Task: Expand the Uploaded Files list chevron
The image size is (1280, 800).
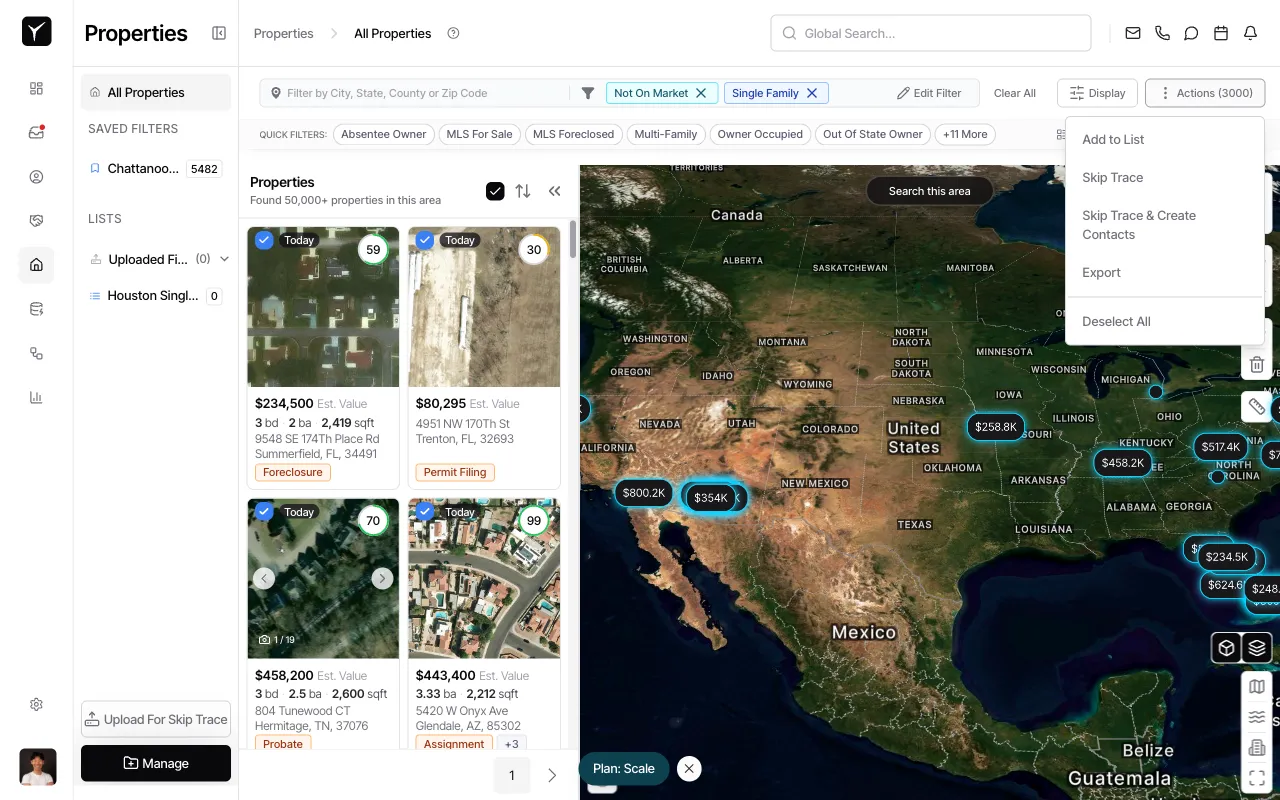Action: [224, 259]
